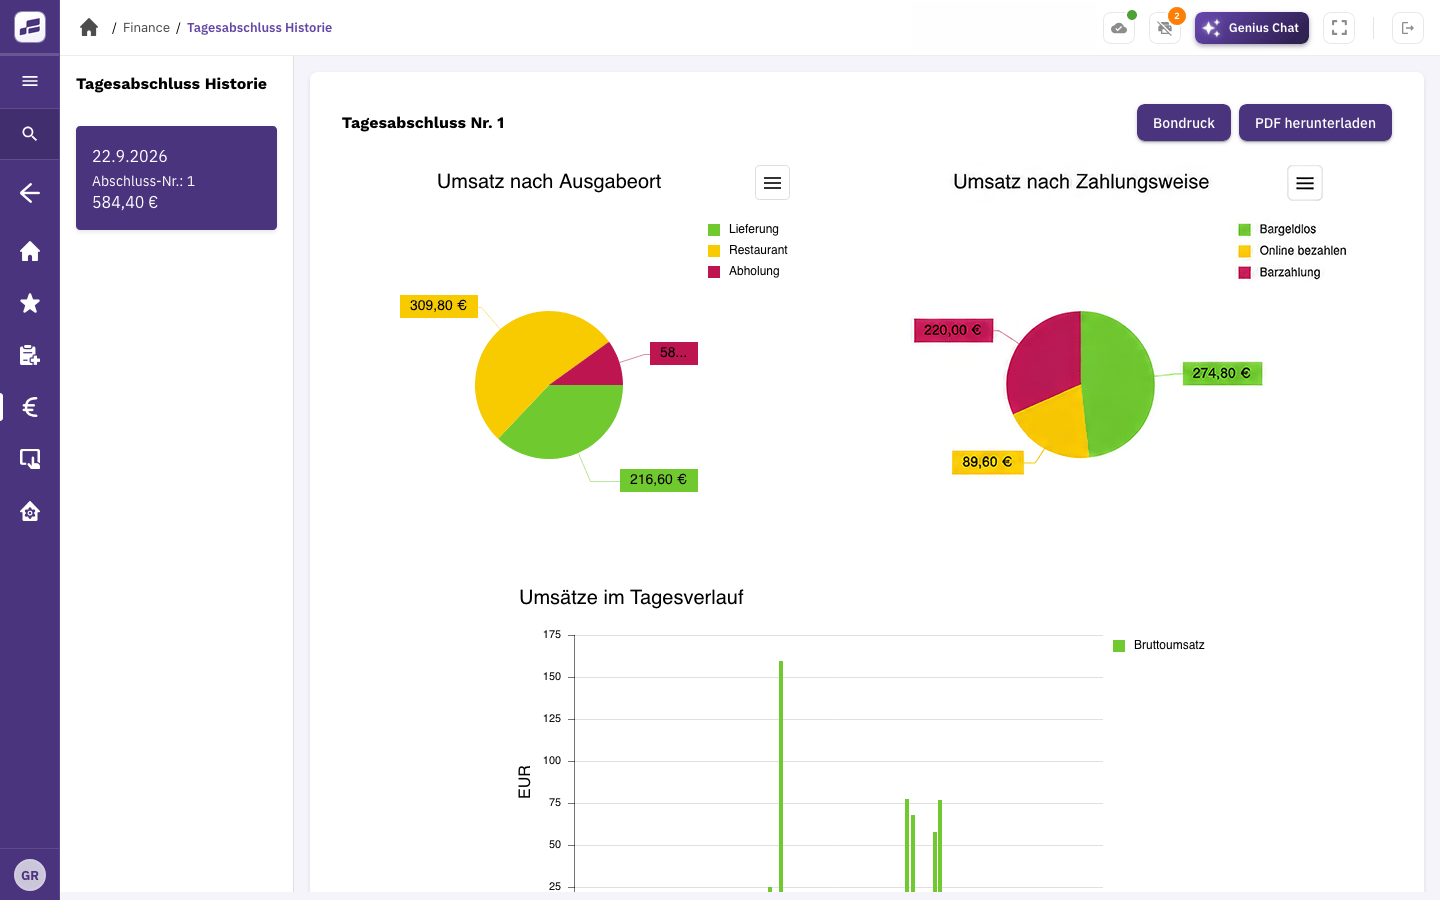Open the house-gear settings sidebar icon
Screen dimensions: 1440x900
tap(30, 511)
